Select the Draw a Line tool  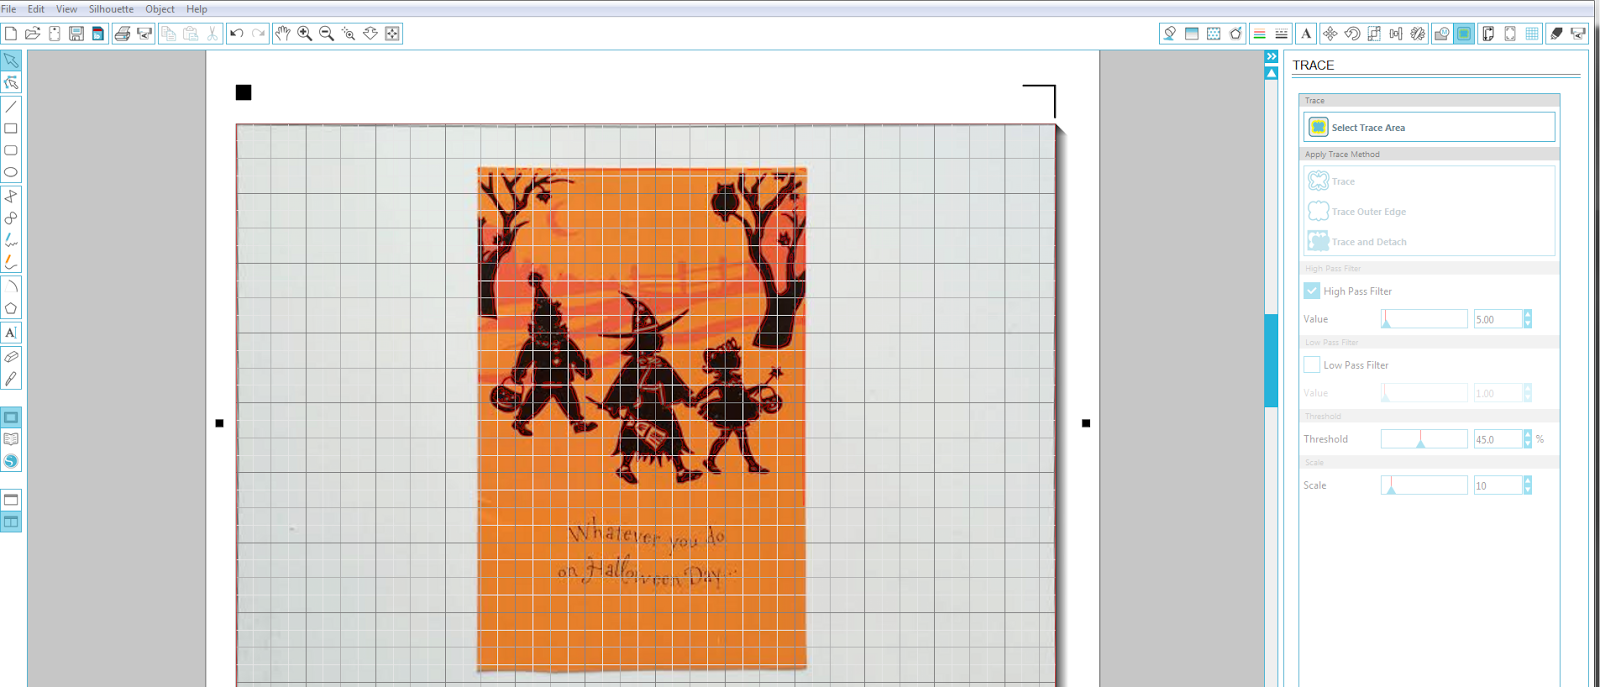[11, 107]
